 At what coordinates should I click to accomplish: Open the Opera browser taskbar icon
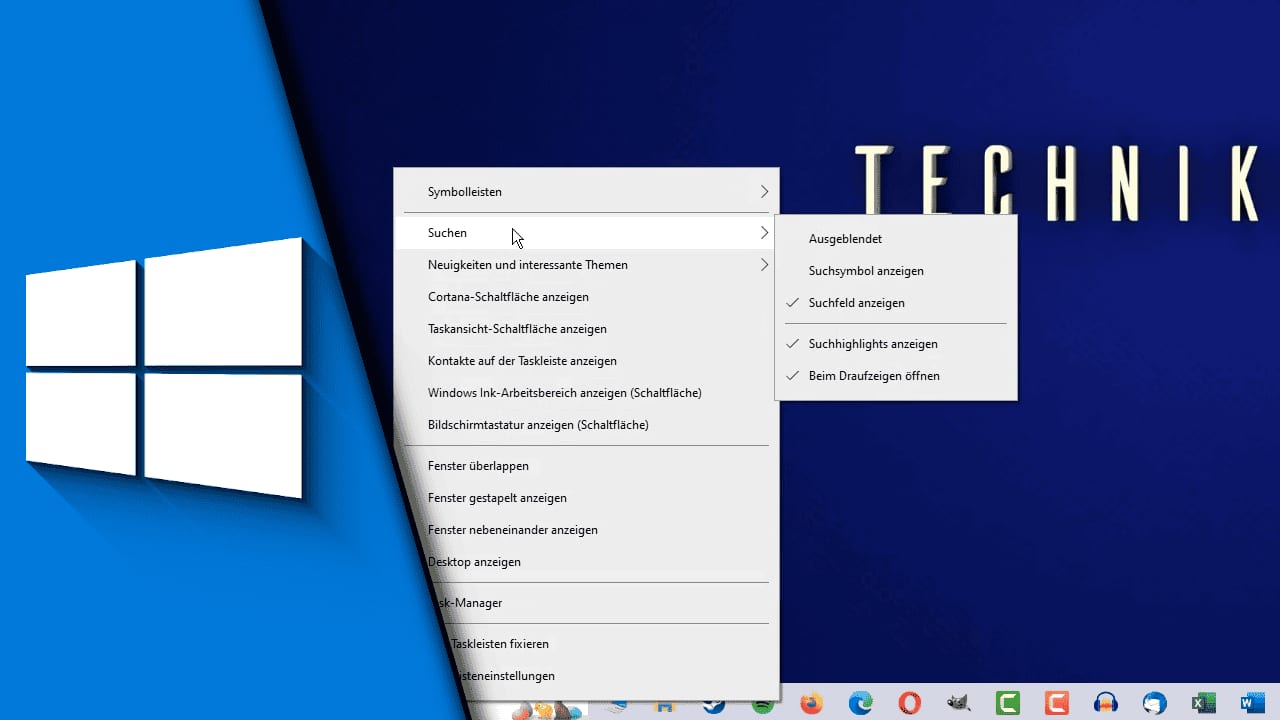(x=909, y=703)
